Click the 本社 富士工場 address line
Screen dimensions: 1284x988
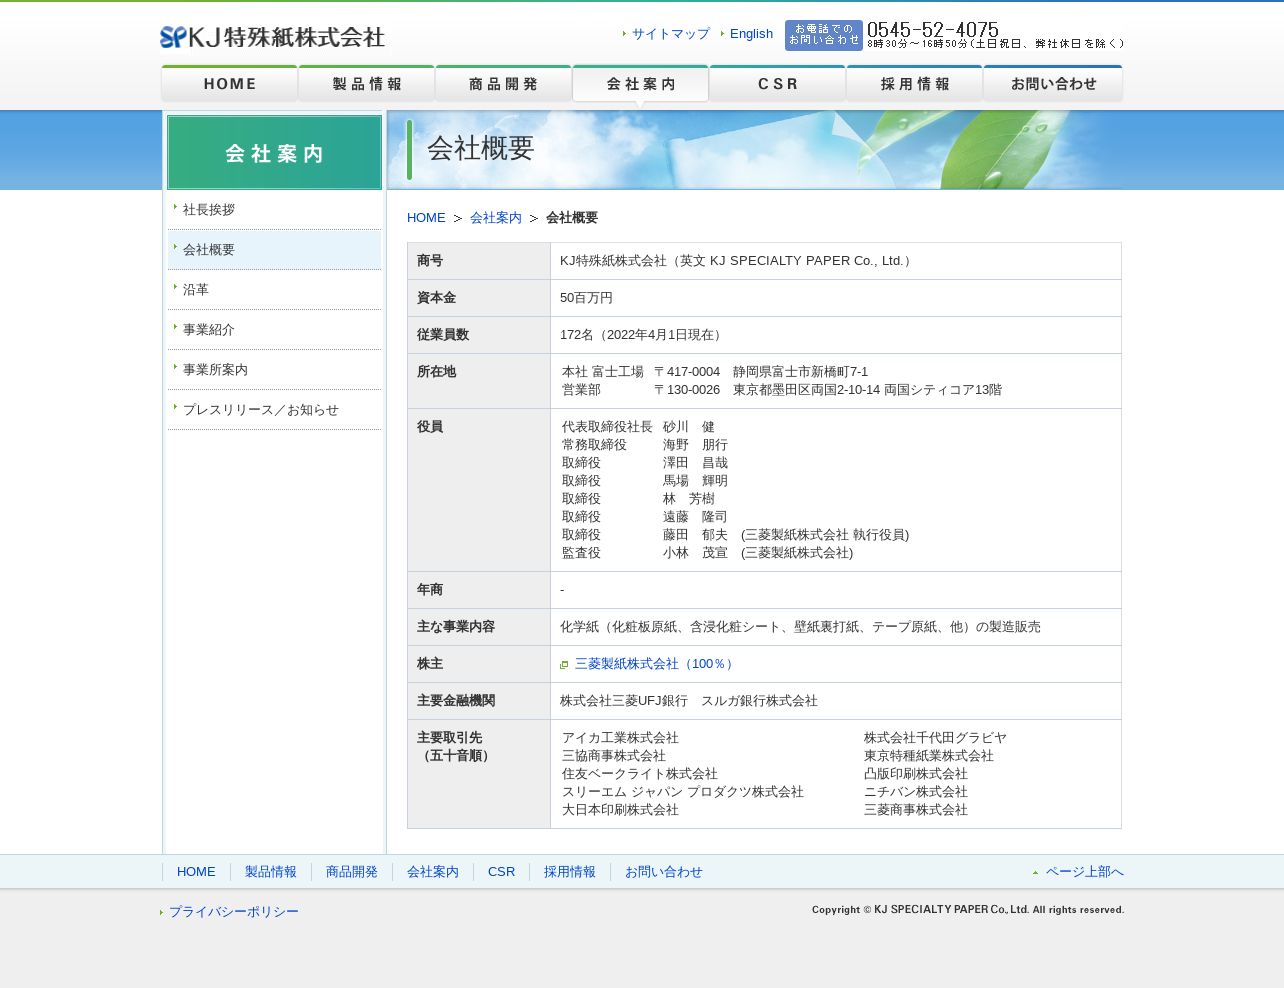pos(715,372)
